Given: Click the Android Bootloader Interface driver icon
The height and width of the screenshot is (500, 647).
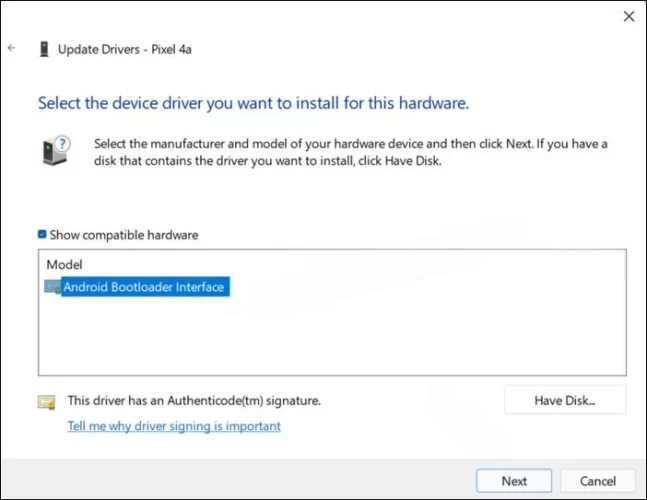Looking at the screenshot, I should pos(53,287).
